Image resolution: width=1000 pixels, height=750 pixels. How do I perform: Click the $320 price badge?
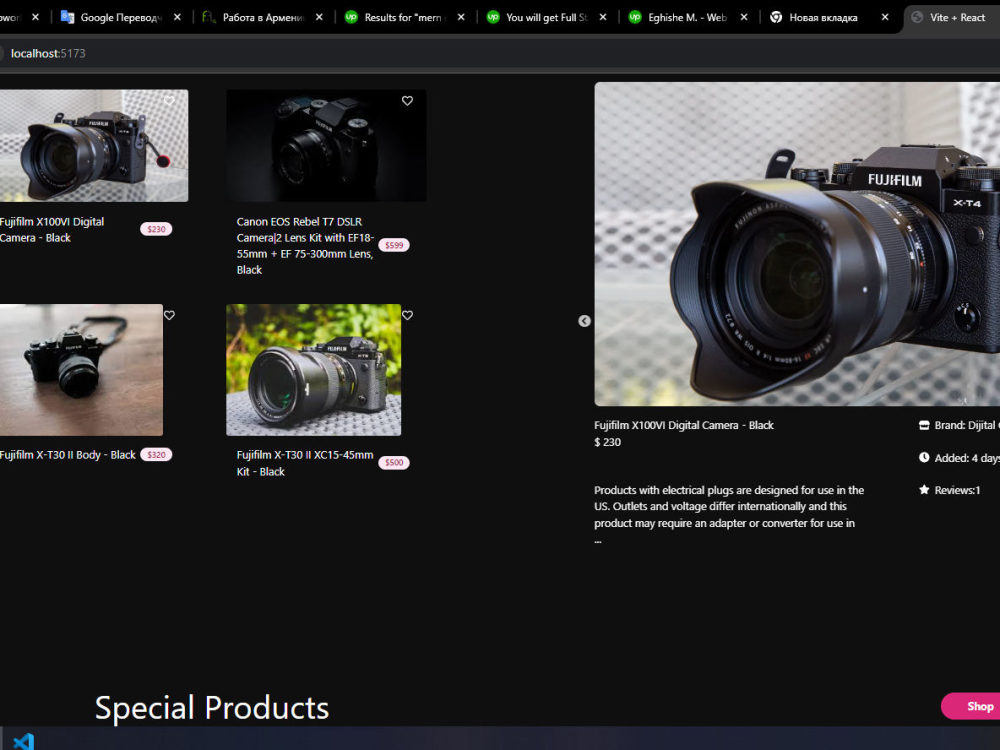coord(156,455)
